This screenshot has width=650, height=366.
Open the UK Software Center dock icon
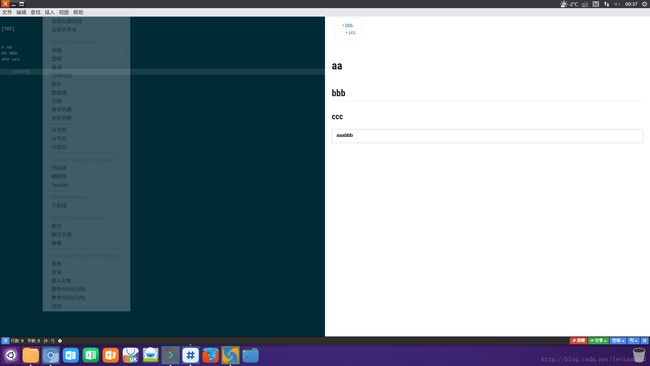pyautogui.click(x=131, y=355)
